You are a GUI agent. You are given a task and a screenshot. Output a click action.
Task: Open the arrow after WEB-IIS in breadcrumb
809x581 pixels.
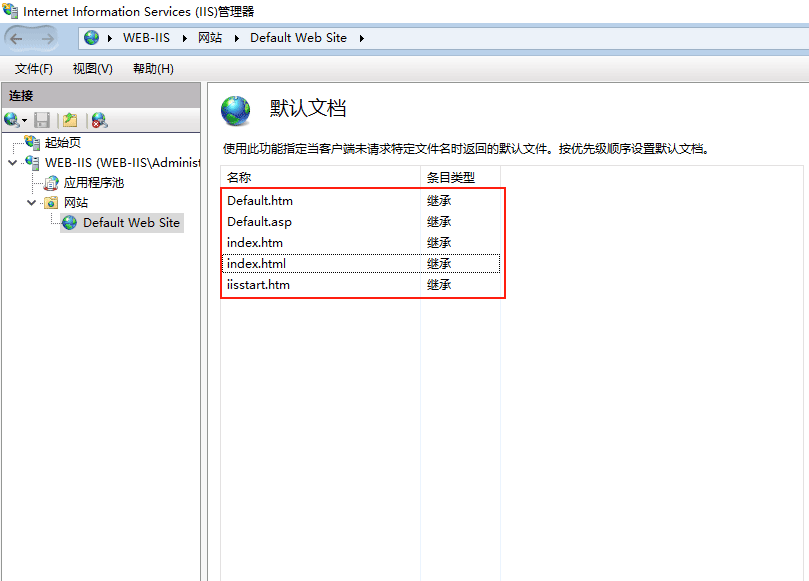click(x=184, y=38)
